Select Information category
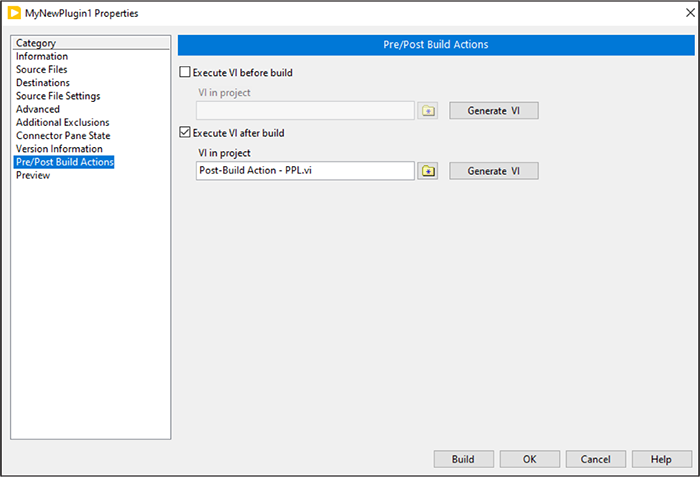Viewport: 700px width, 477px height. [x=42, y=57]
